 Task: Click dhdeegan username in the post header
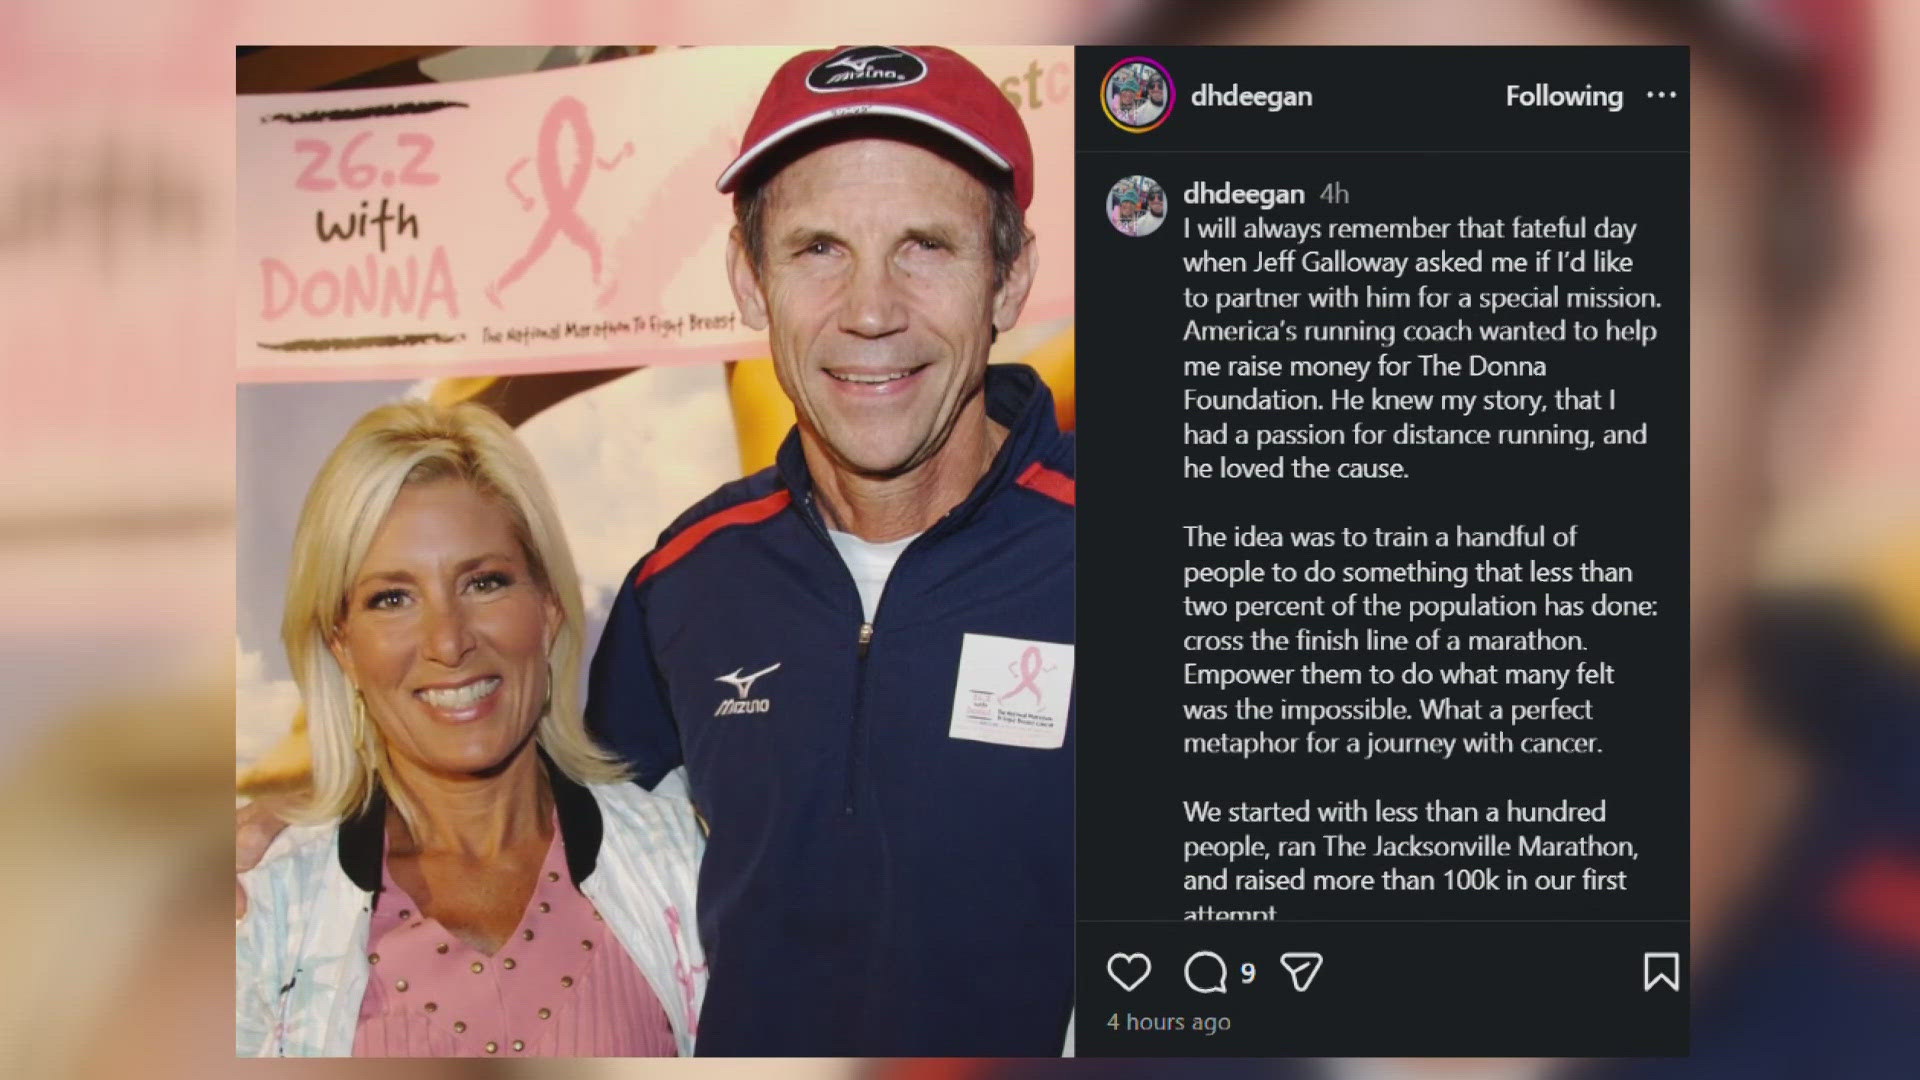[x=1251, y=96]
